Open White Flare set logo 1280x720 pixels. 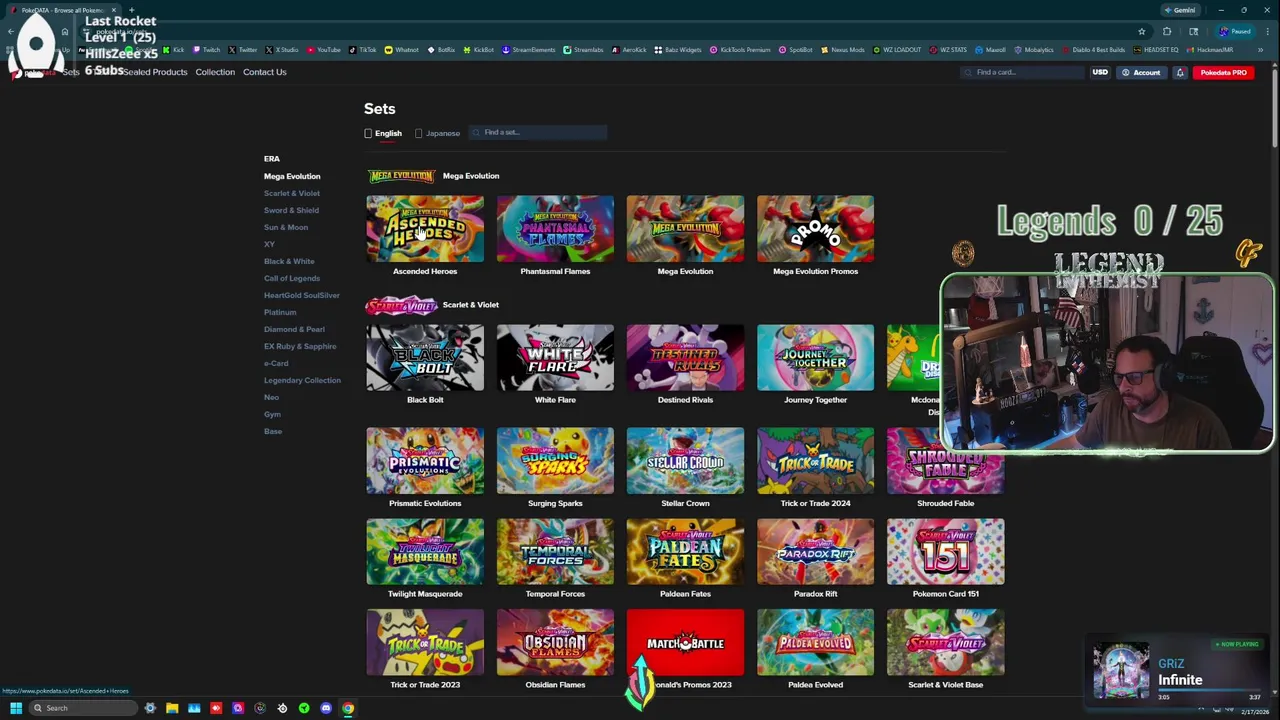click(x=555, y=358)
